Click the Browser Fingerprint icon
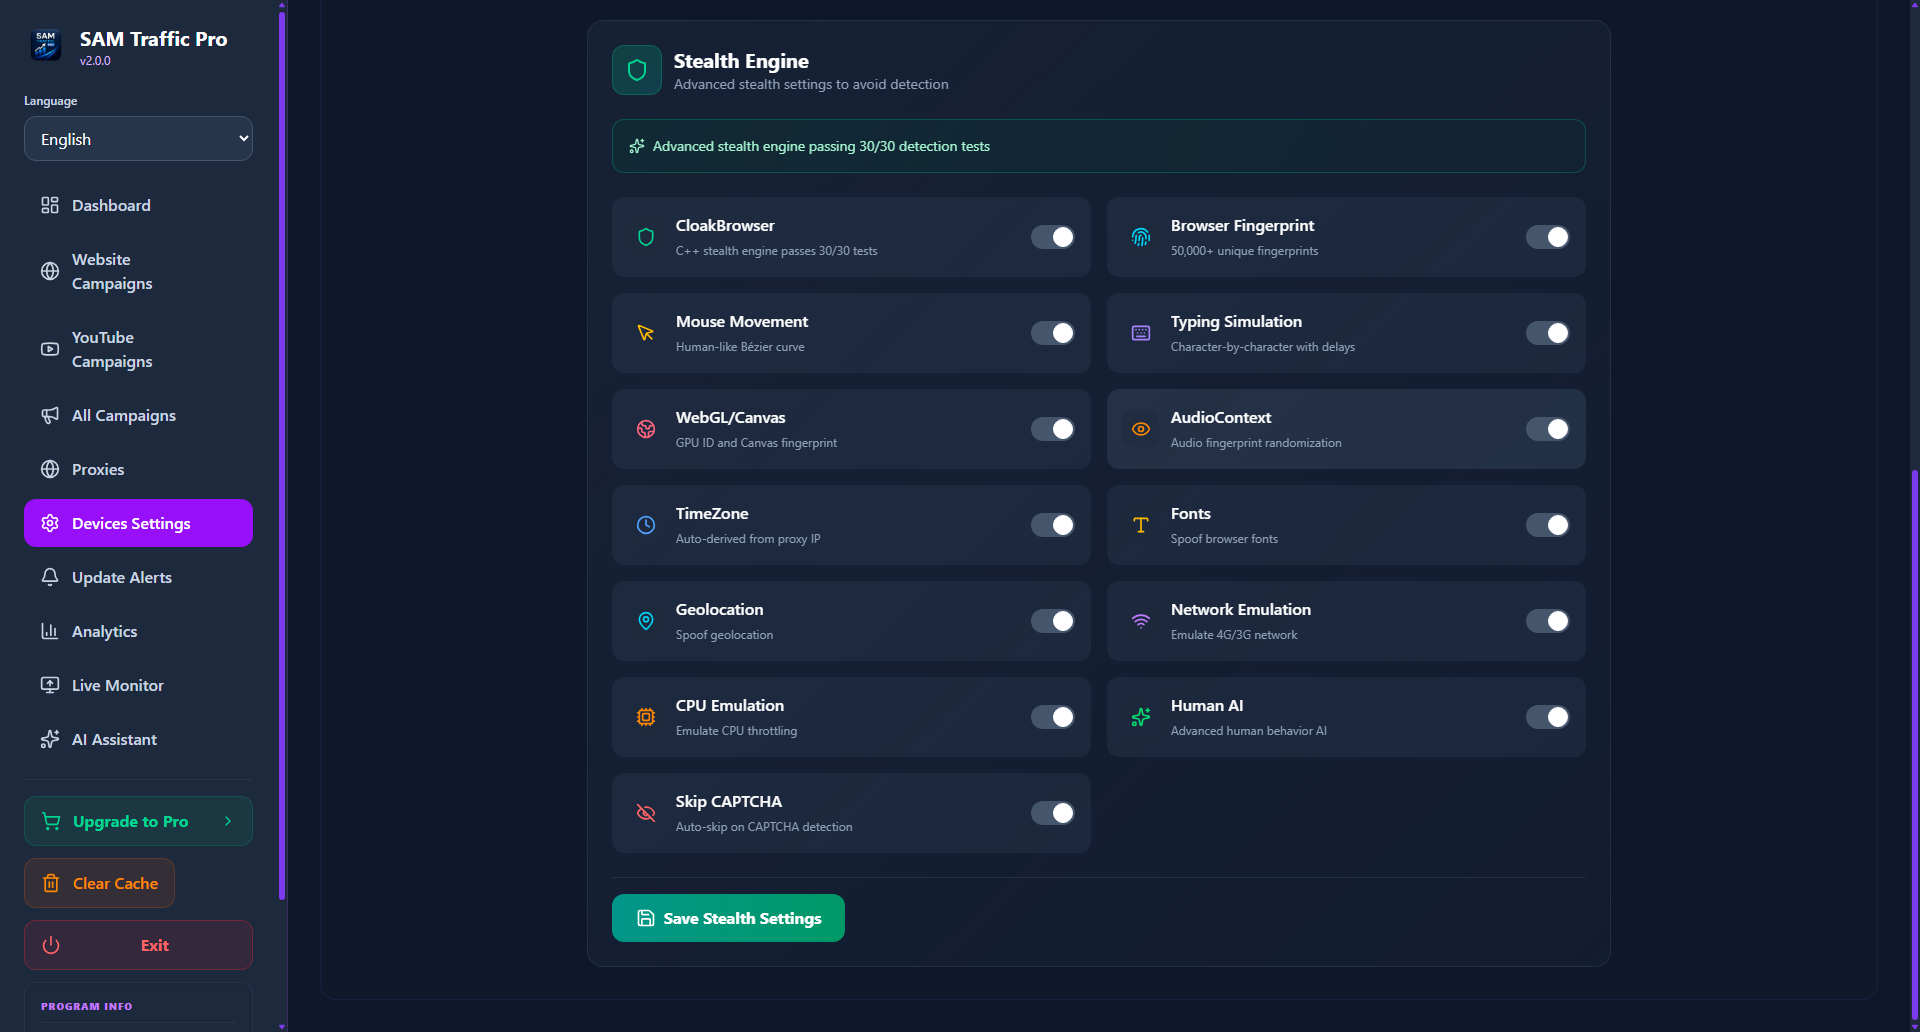The width and height of the screenshot is (1920, 1032). tap(1140, 237)
